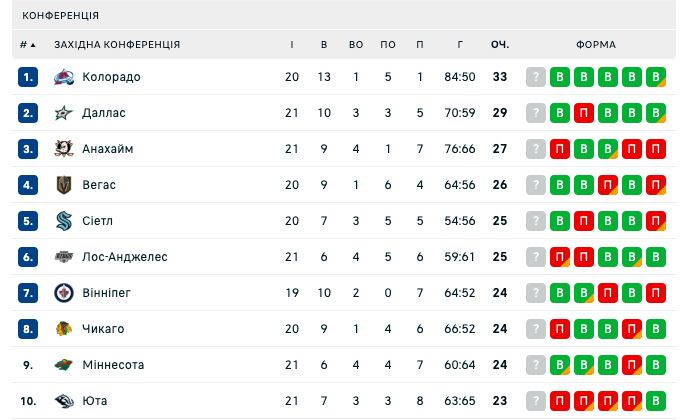Click Colorado's gray upcoming match badge

click(536, 77)
